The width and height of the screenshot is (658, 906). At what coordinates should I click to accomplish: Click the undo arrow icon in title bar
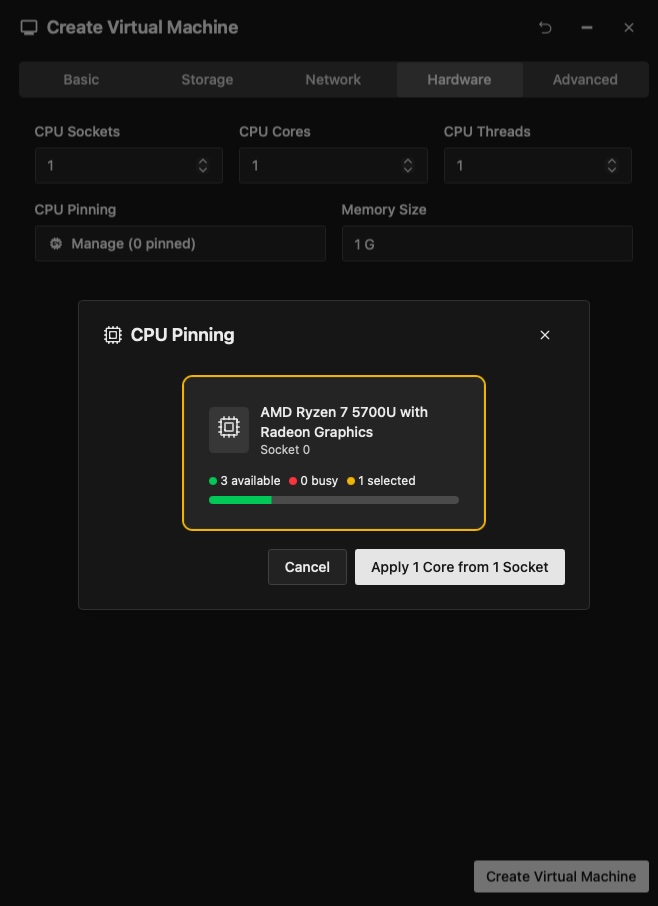545,28
